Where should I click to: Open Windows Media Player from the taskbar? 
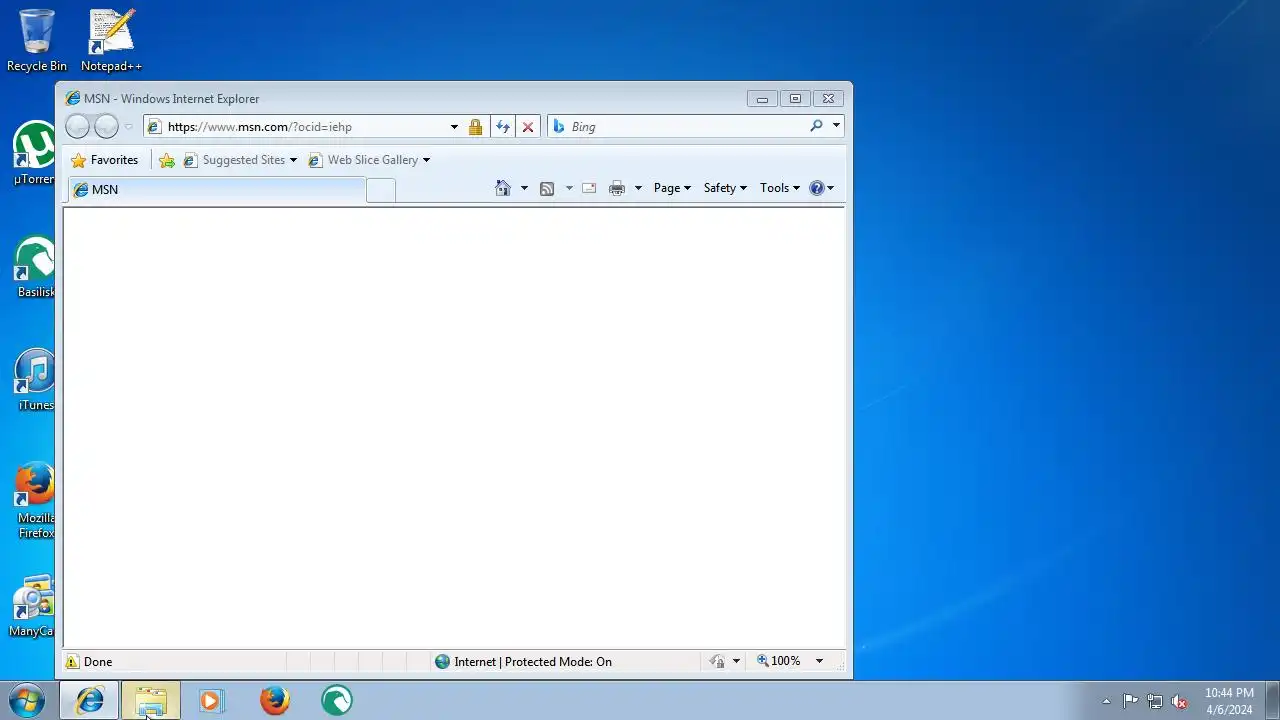(x=211, y=700)
